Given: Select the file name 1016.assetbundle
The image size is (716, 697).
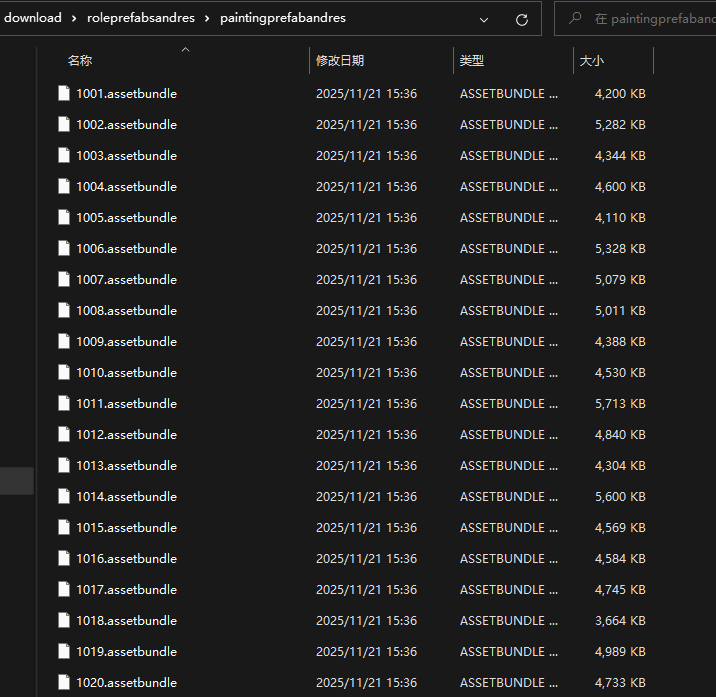Looking at the screenshot, I should (x=126, y=559).
